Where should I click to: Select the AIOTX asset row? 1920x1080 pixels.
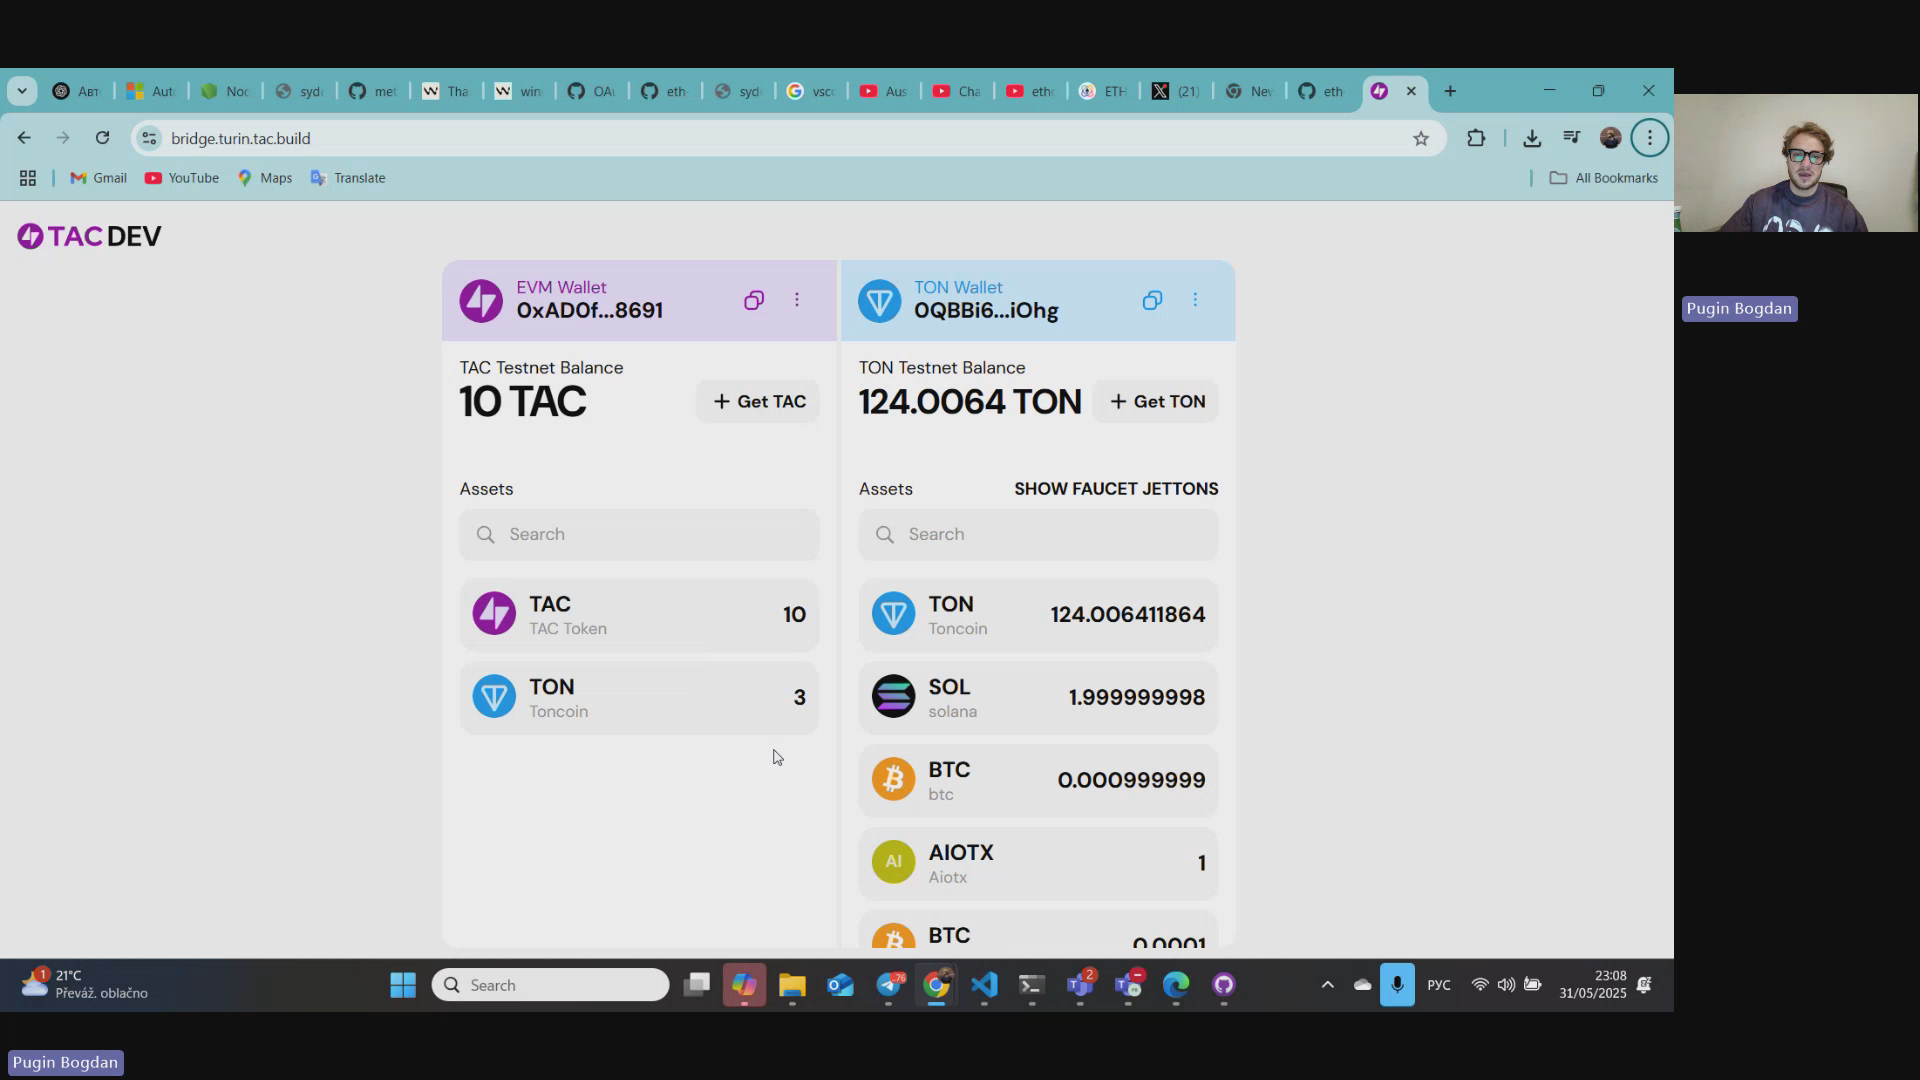[x=1038, y=864]
